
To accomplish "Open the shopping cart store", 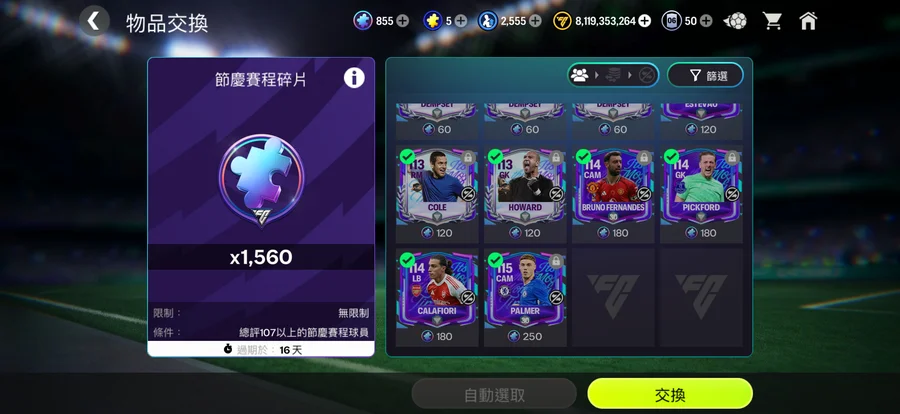I will pos(772,21).
